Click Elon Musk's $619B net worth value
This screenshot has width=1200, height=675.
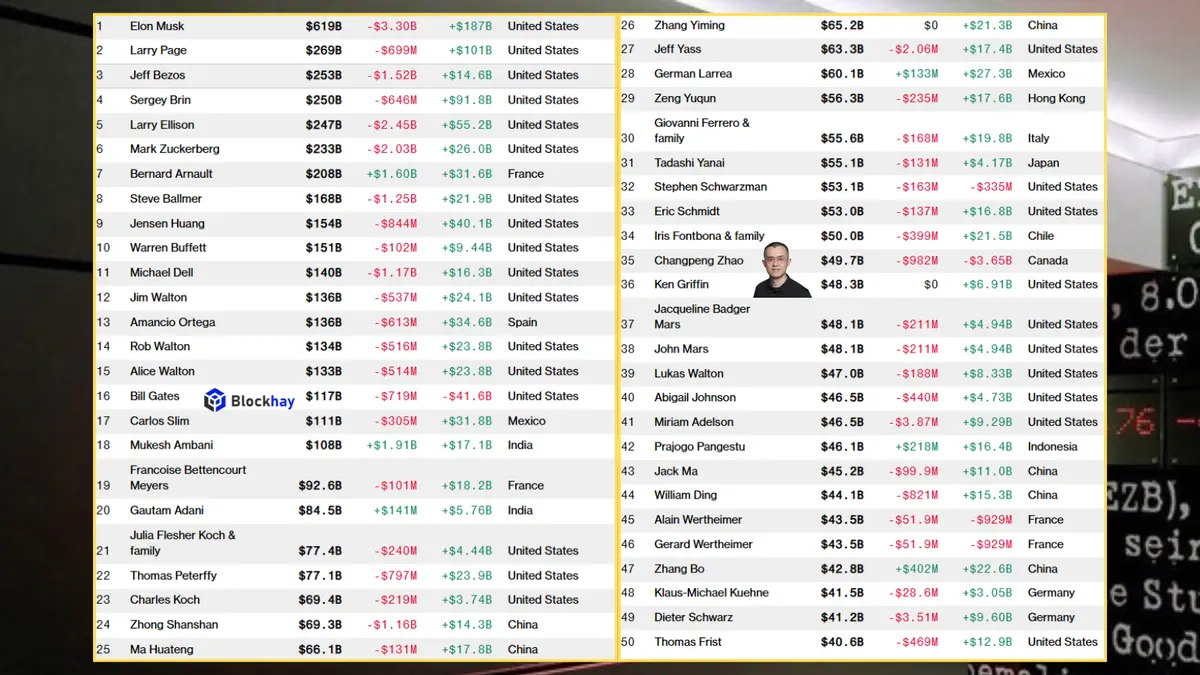point(324,26)
